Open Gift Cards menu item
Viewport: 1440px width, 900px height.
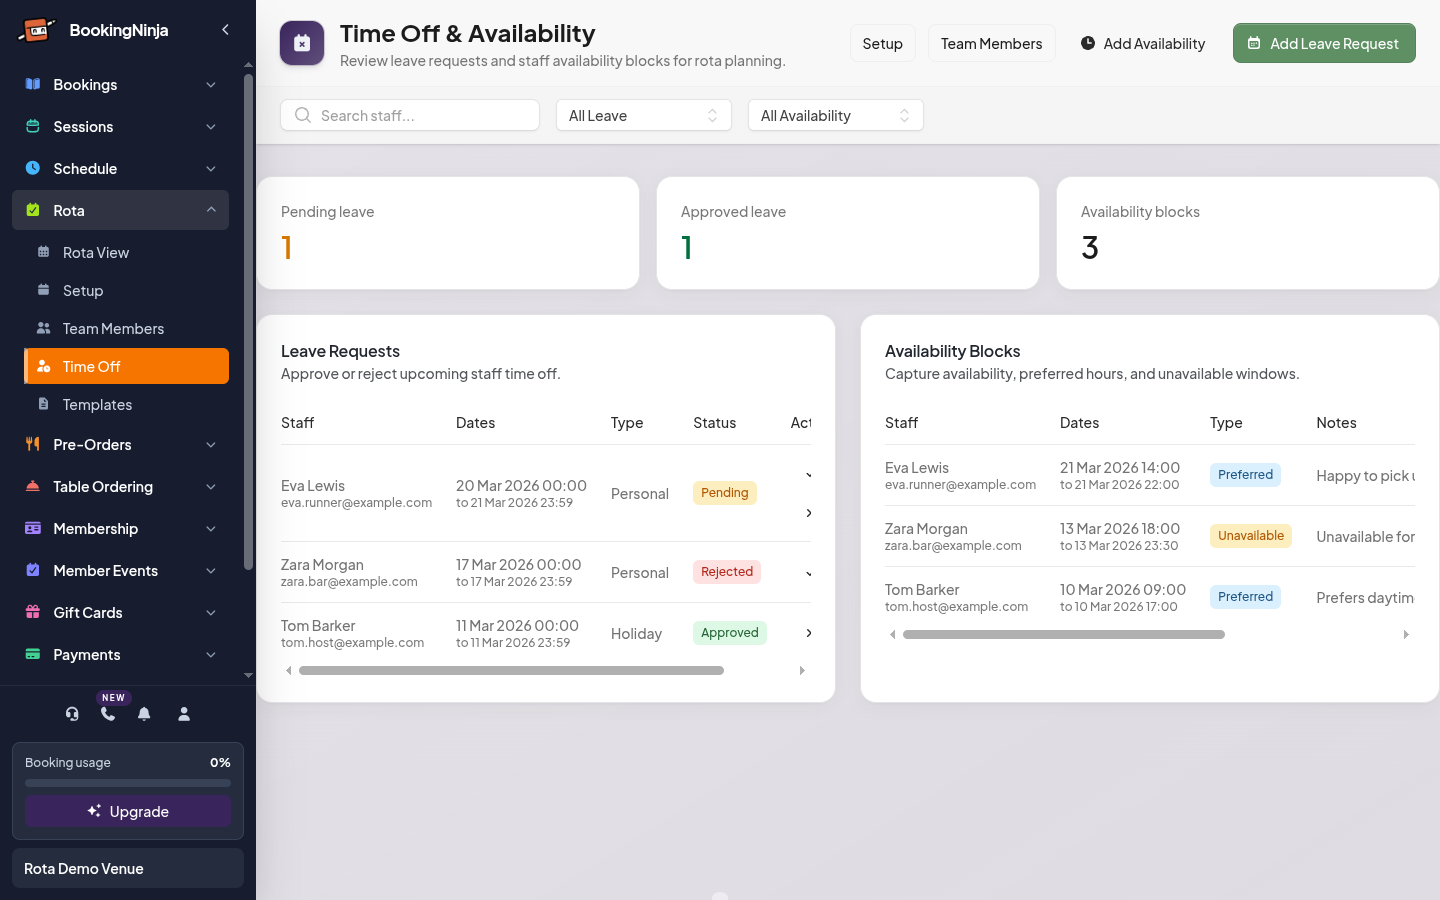pos(120,612)
